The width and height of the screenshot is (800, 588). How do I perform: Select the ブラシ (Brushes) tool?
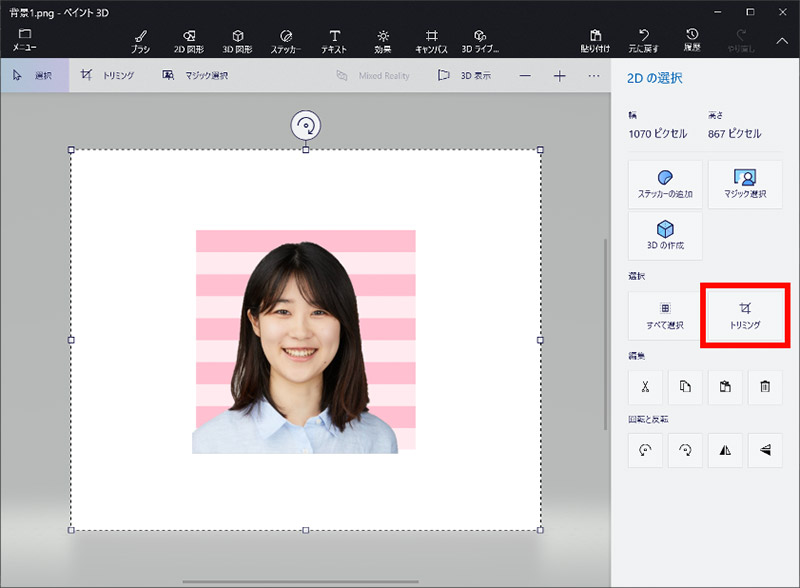click(141, 40)
